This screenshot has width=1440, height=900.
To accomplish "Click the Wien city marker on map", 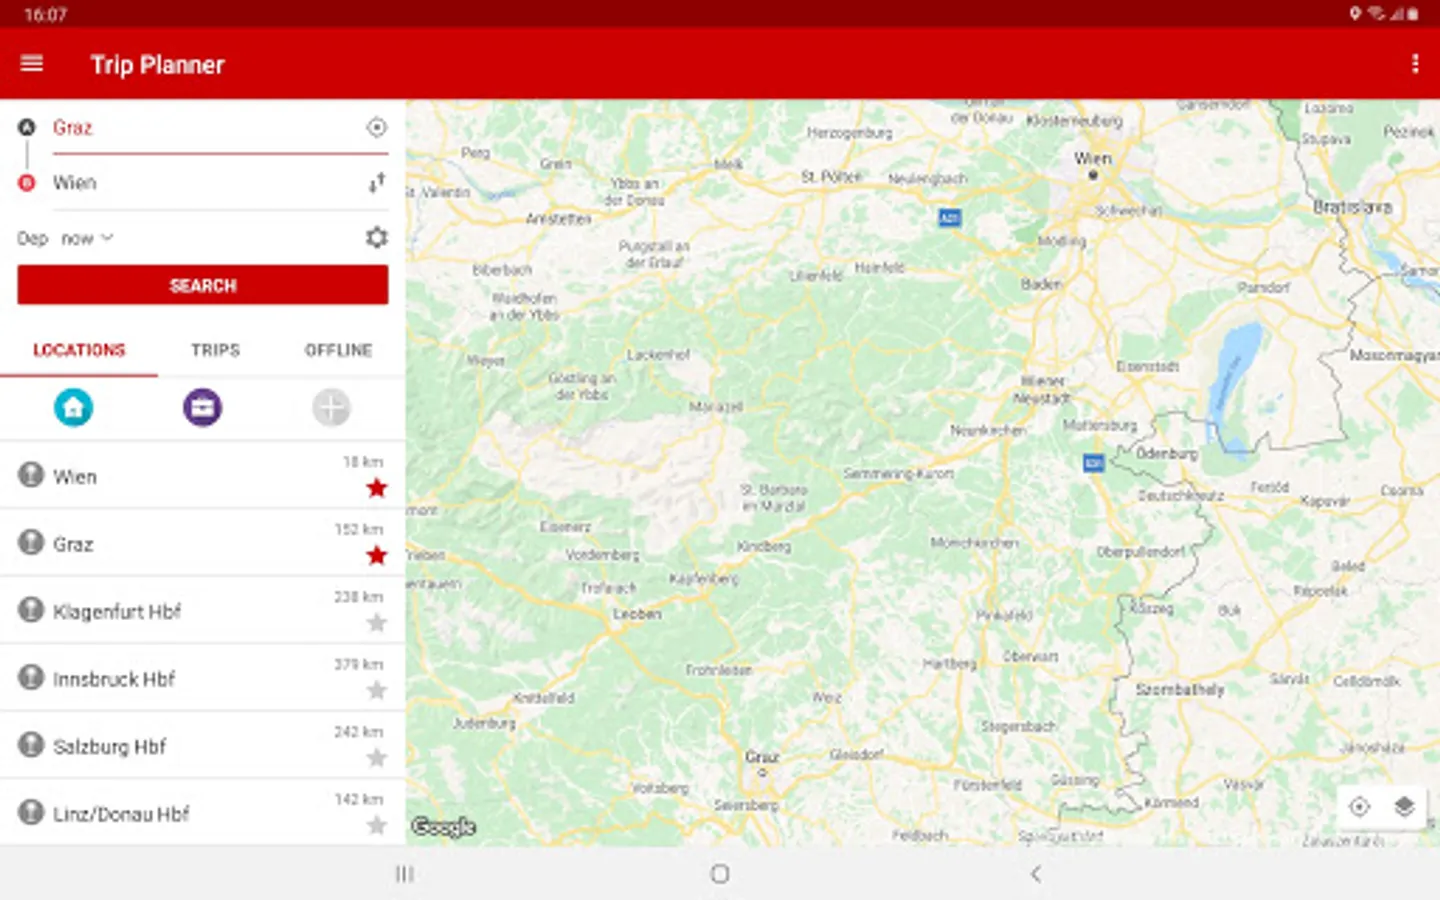I will (1093, 174).
